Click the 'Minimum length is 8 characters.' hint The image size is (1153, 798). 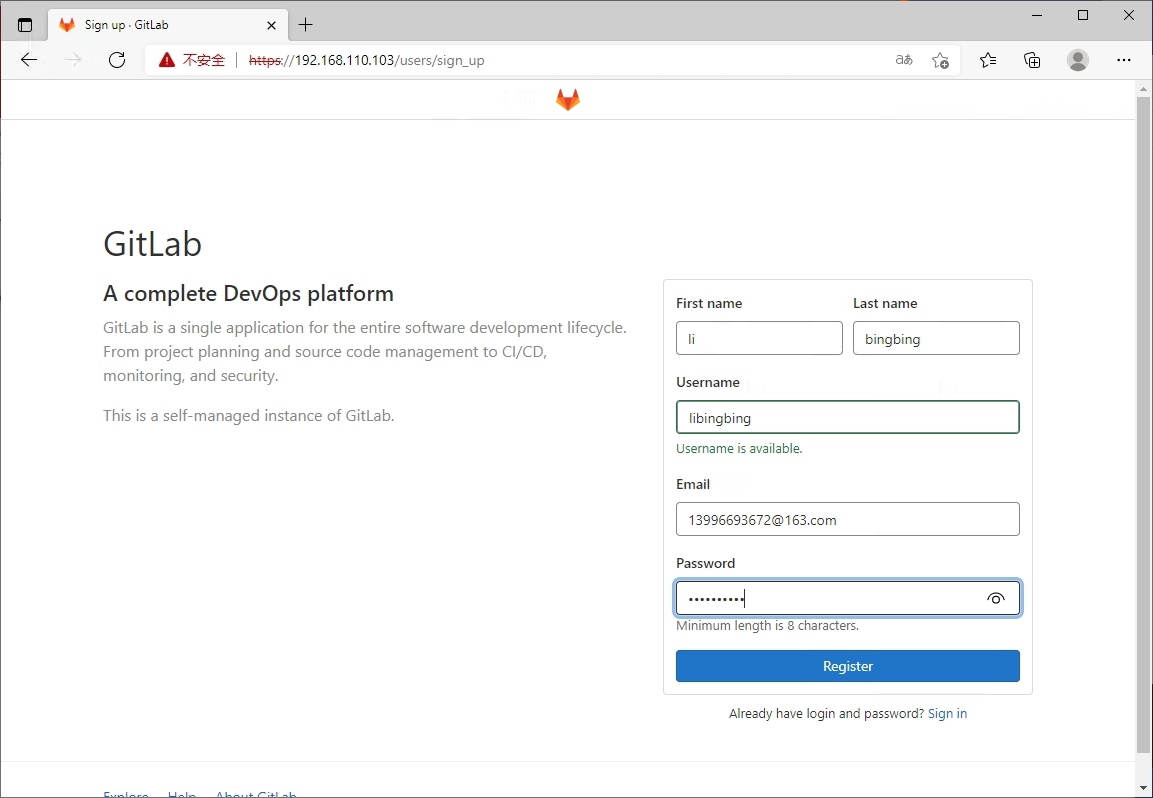pyautogui.click(x=767, y=626)
